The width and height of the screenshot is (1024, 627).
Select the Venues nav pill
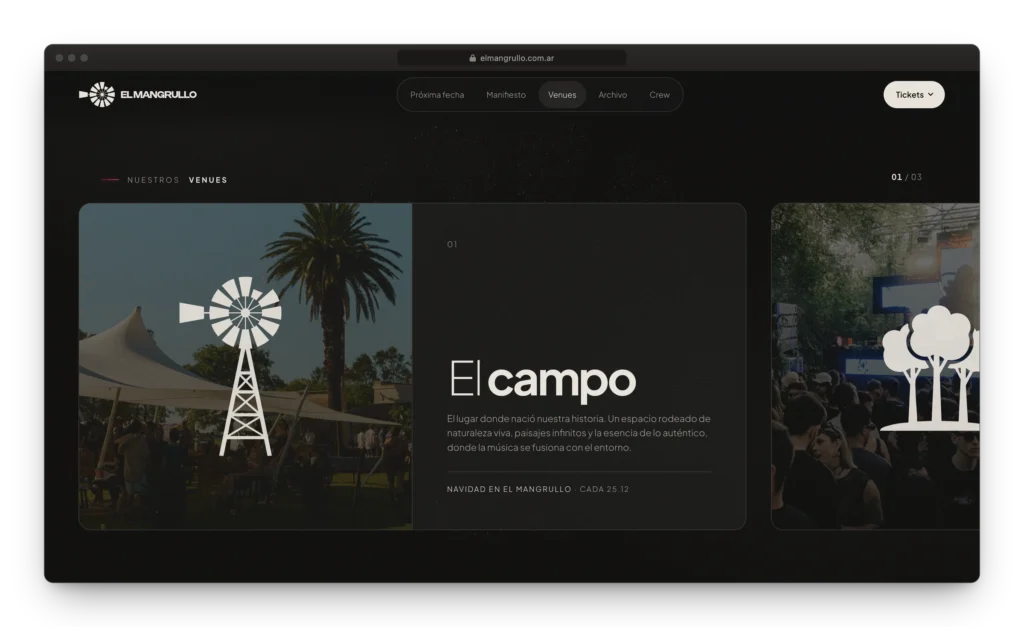[x=562, y=95]
